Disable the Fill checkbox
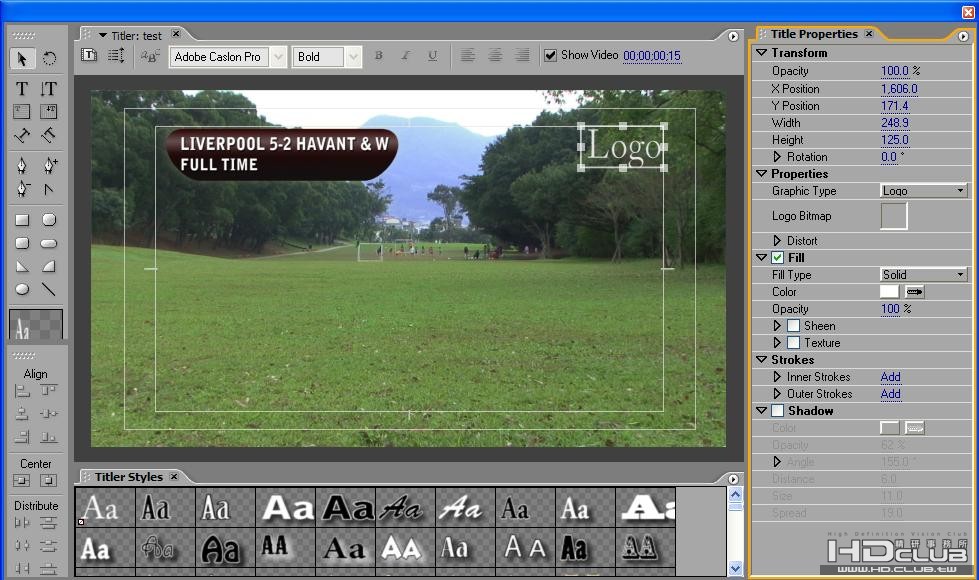The width and height of the screenshot is (979, 580). click(778, 258)
